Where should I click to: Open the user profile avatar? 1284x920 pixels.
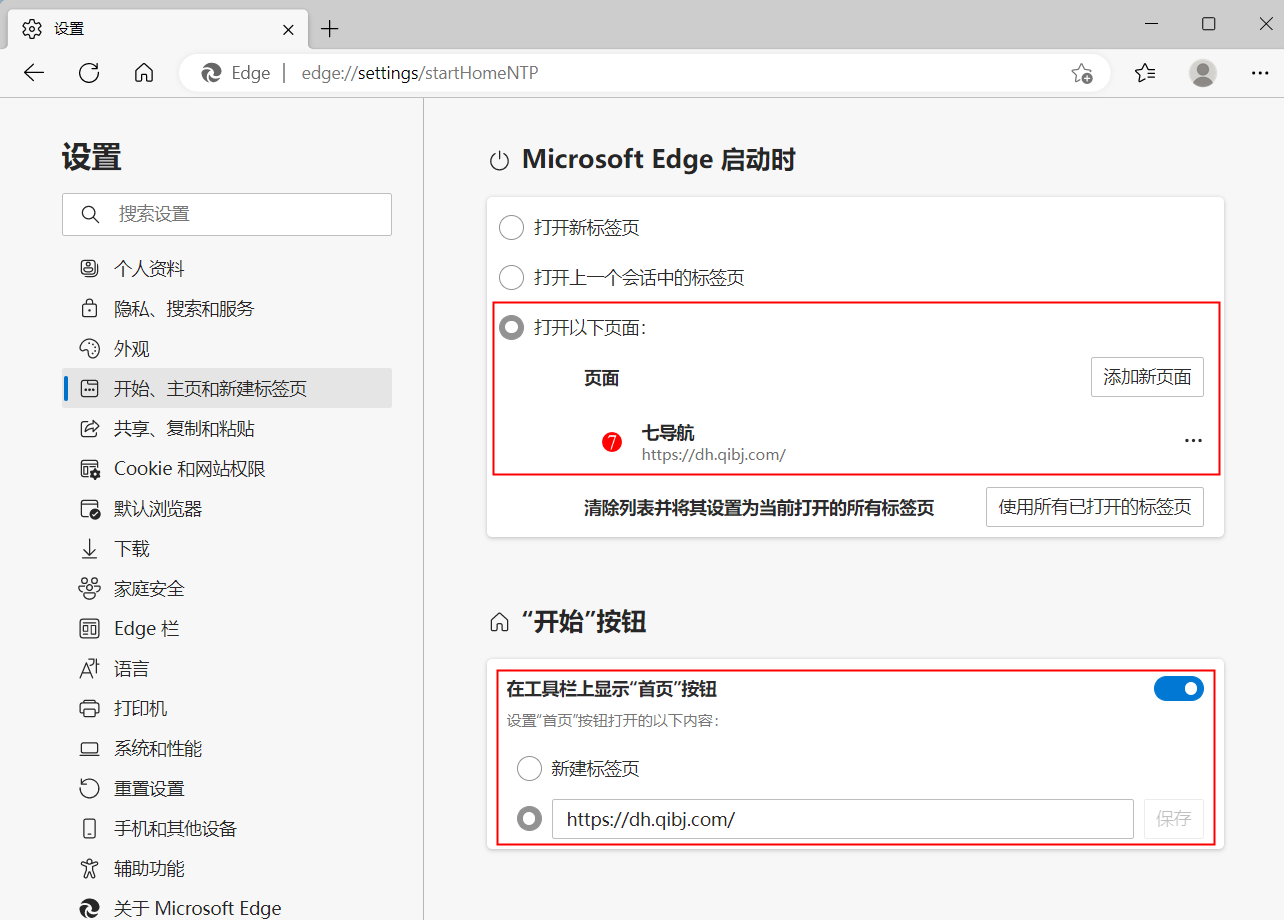(1203, 73)
